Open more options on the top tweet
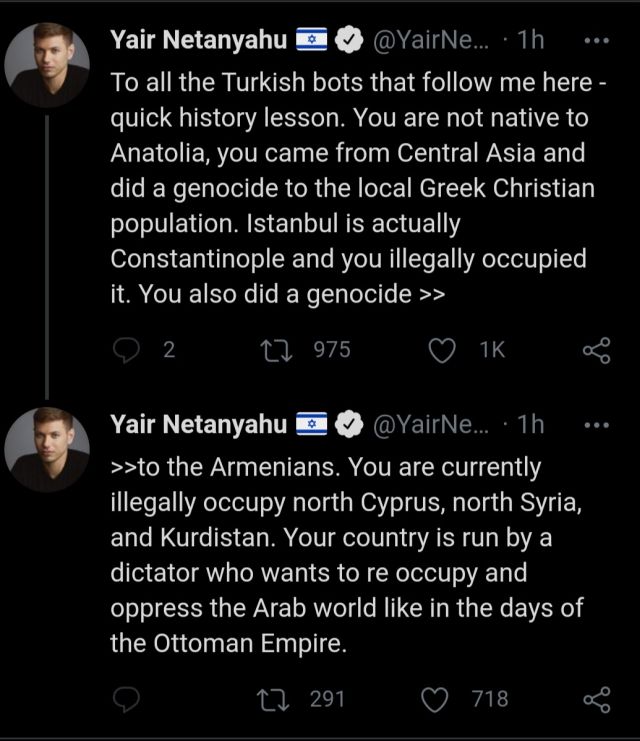 click(x=596, y=40)
